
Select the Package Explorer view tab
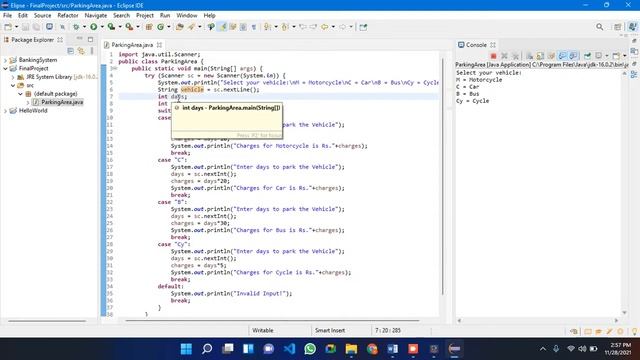point(32,40)
